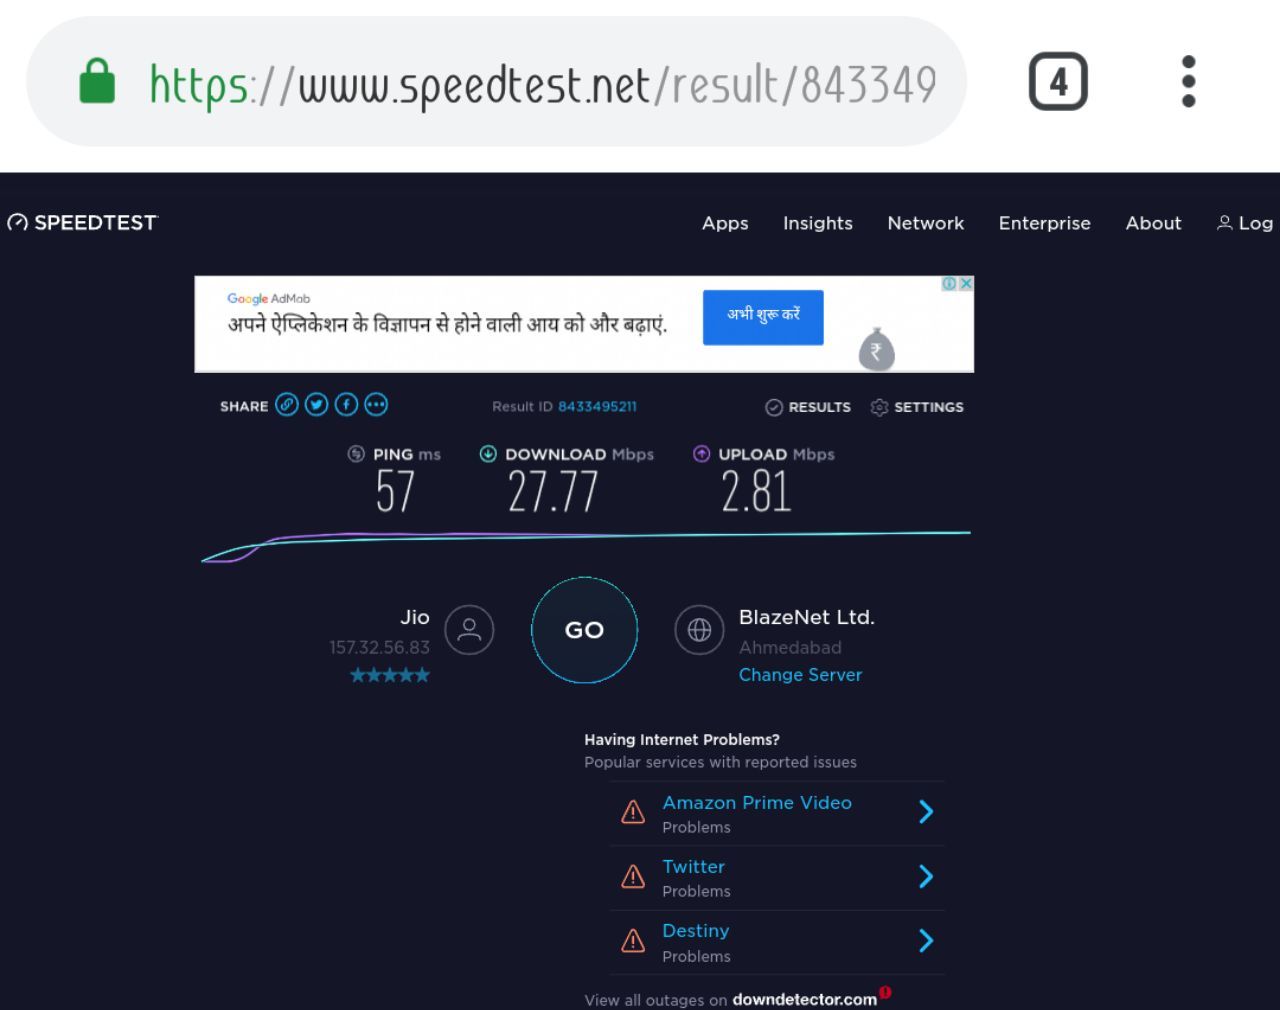Viewport: 1280px width, 1010px height.
Task: Click ping value 57
Action: point(395,491)
